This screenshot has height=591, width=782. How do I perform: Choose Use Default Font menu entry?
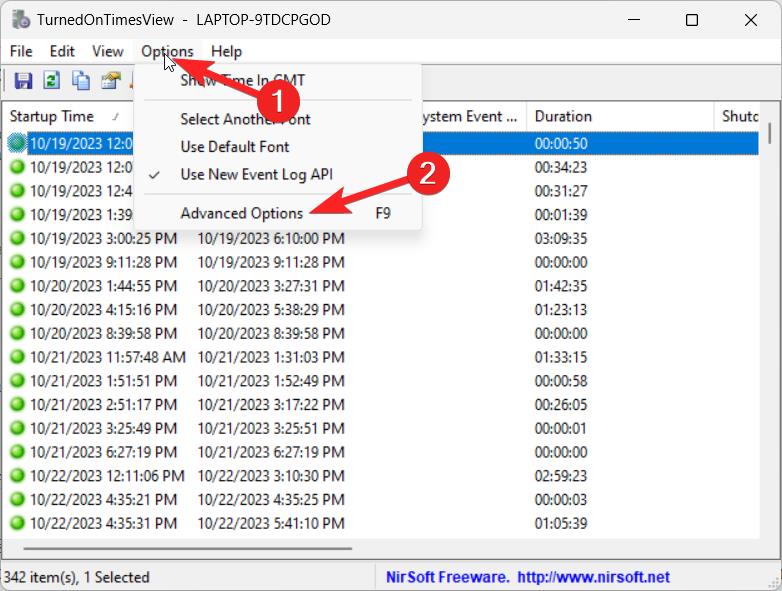(x=277, y=147)
